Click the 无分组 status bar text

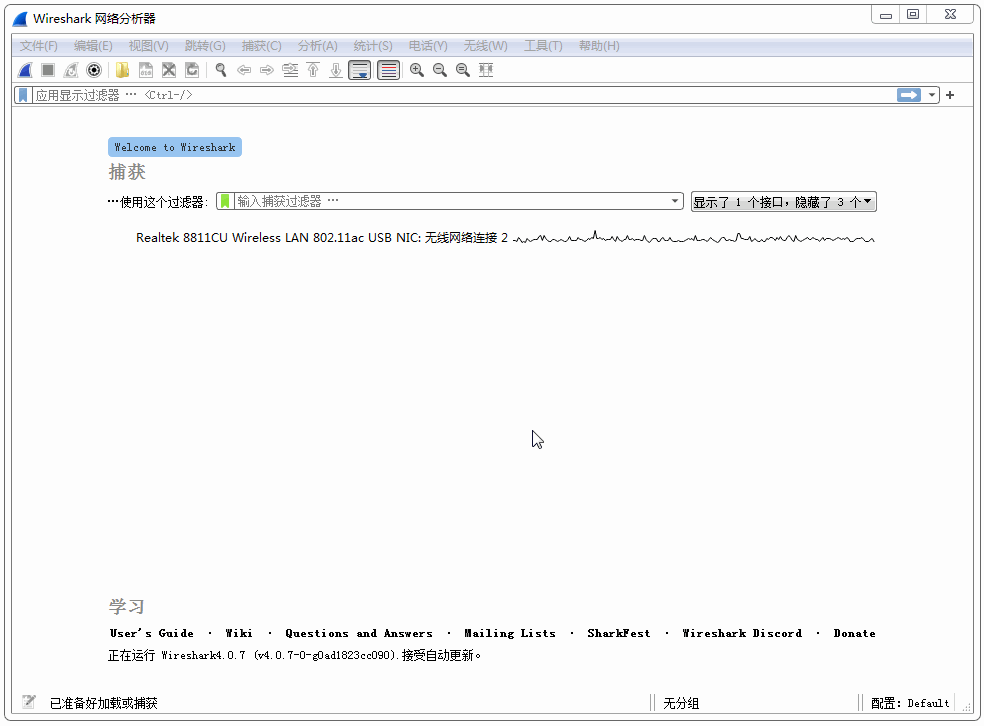(681, 703)
